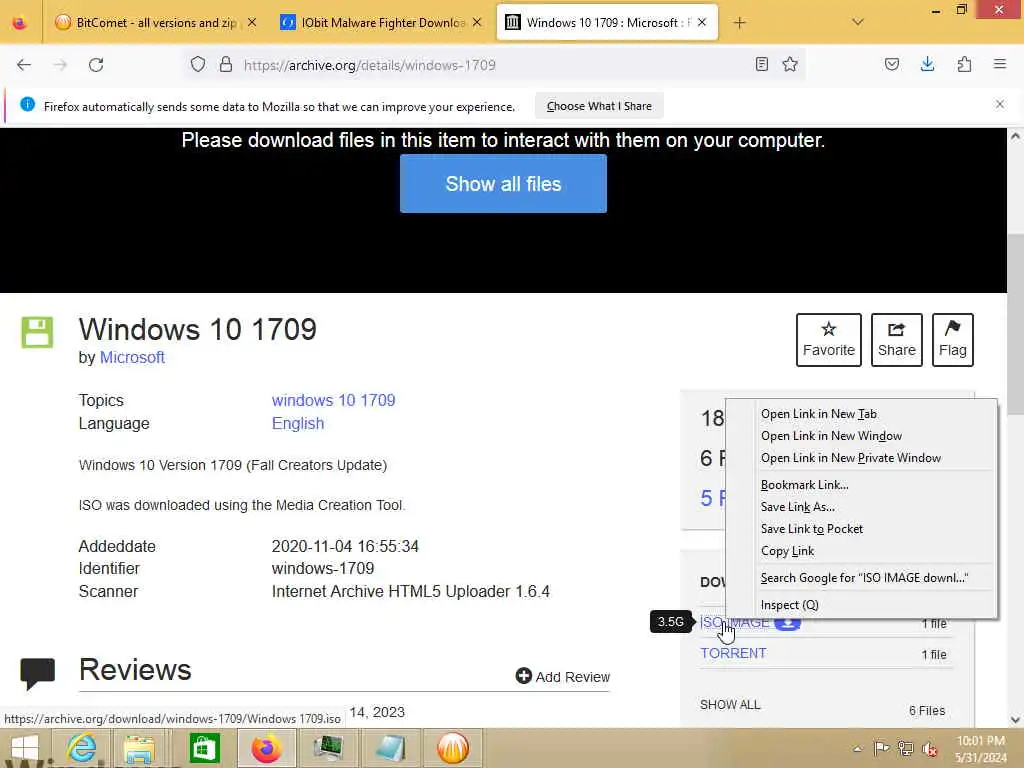Open the monitor app taskbar icon
Image resolution: width=1024 pixels, height=768 pixels.
click(328, 748)
